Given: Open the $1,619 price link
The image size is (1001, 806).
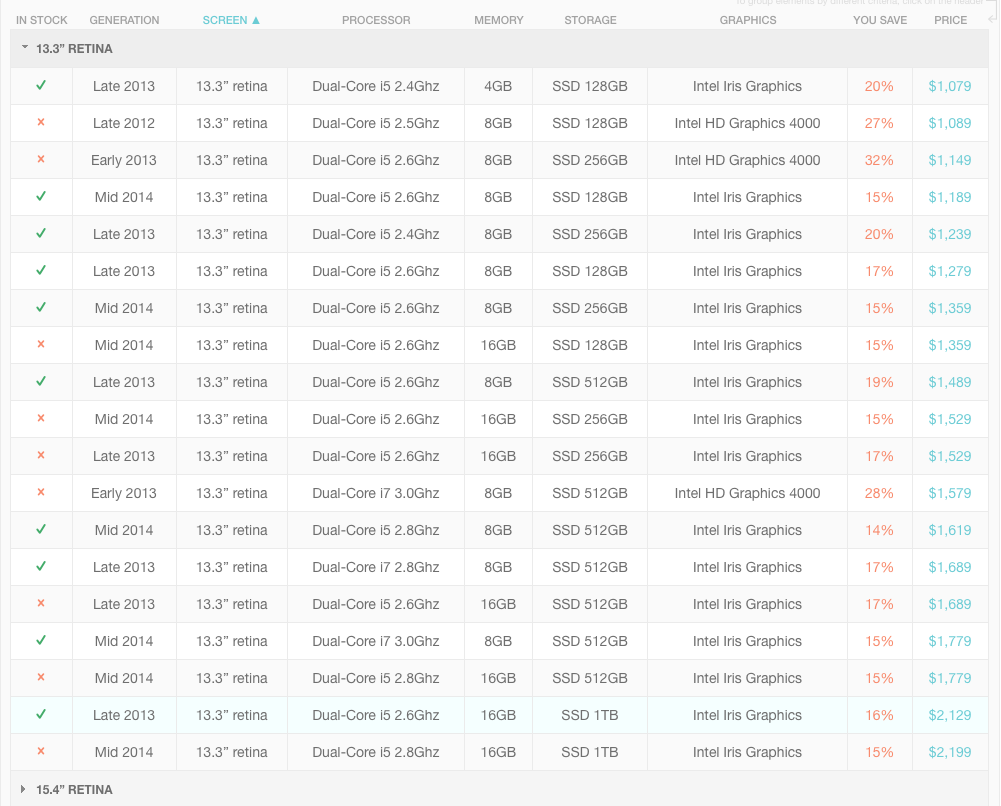Looking at the screenshot, I should tap(950, 530).
